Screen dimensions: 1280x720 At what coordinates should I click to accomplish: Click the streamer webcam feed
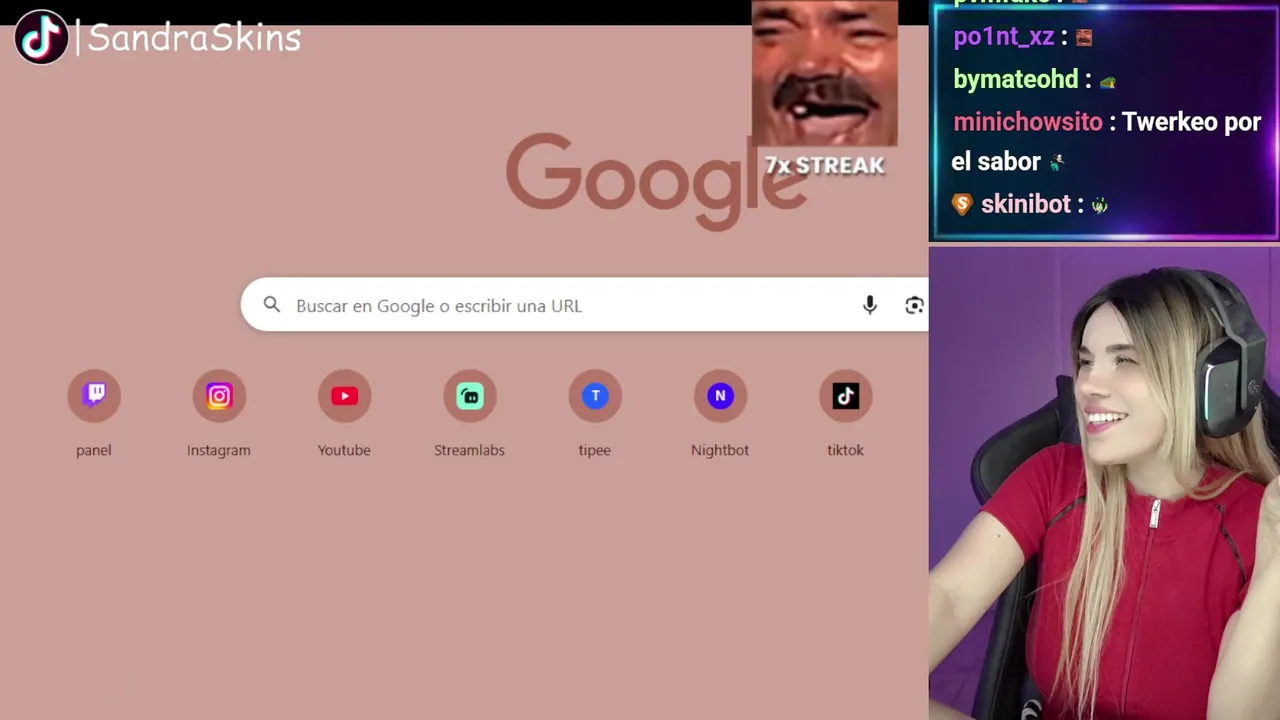(1104, 483)
